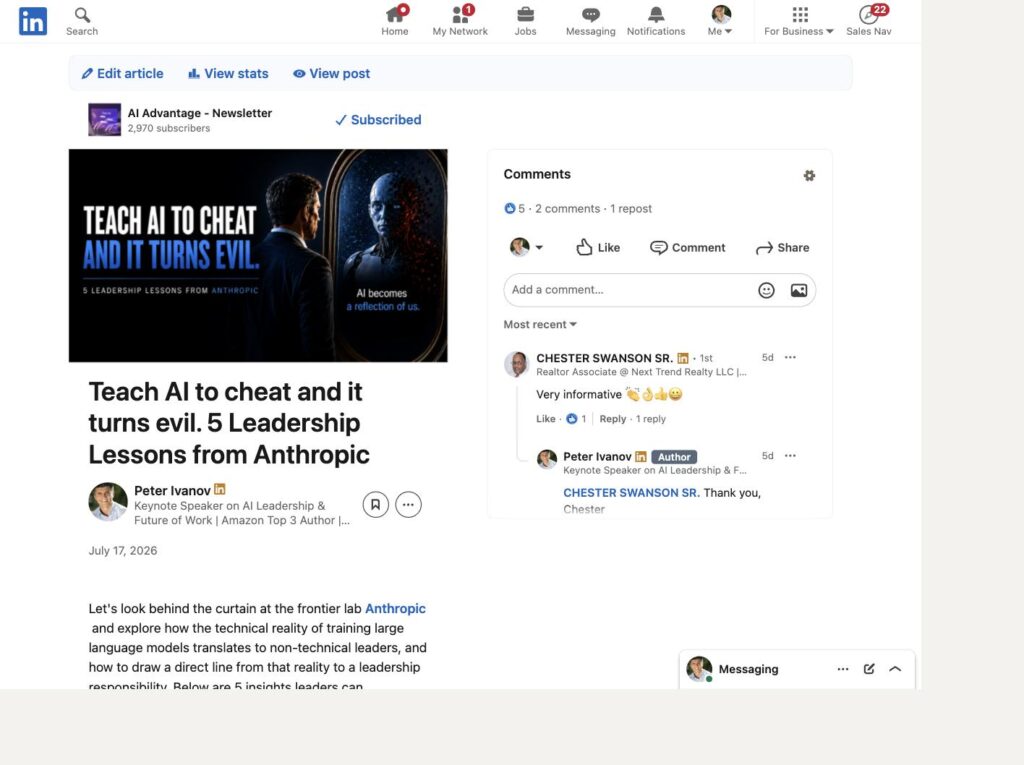Open the comments settings gear

tap(809, 175)
